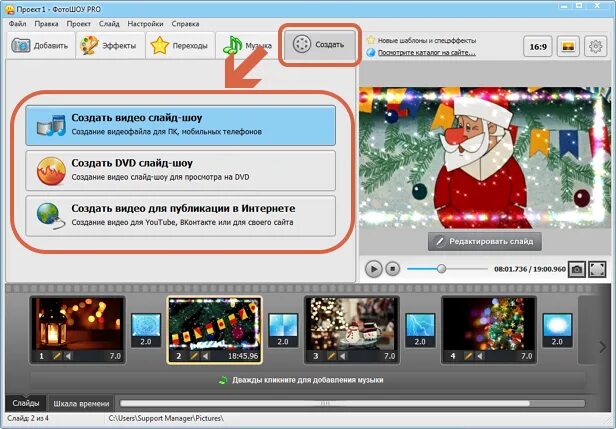
Task: Switch to the Эффекты tab
Action: 110,46
